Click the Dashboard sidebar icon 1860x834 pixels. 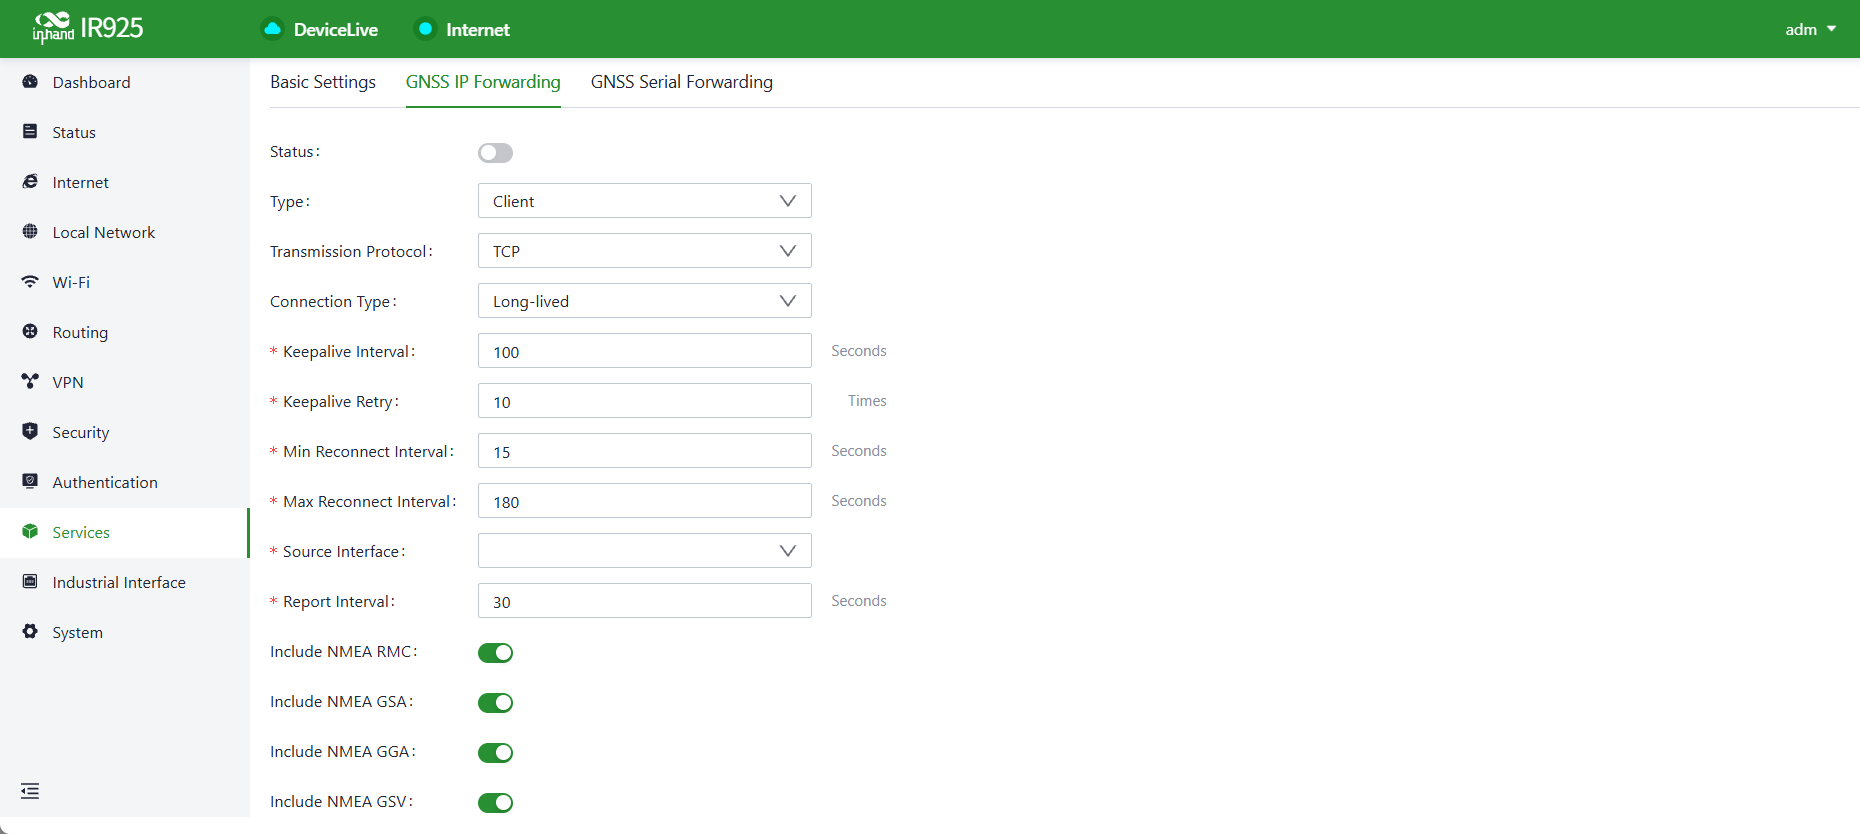(30, 82)
